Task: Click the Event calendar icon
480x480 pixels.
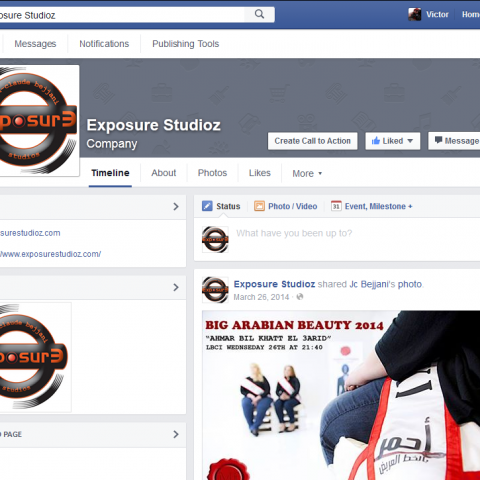Action: (336, 206)
